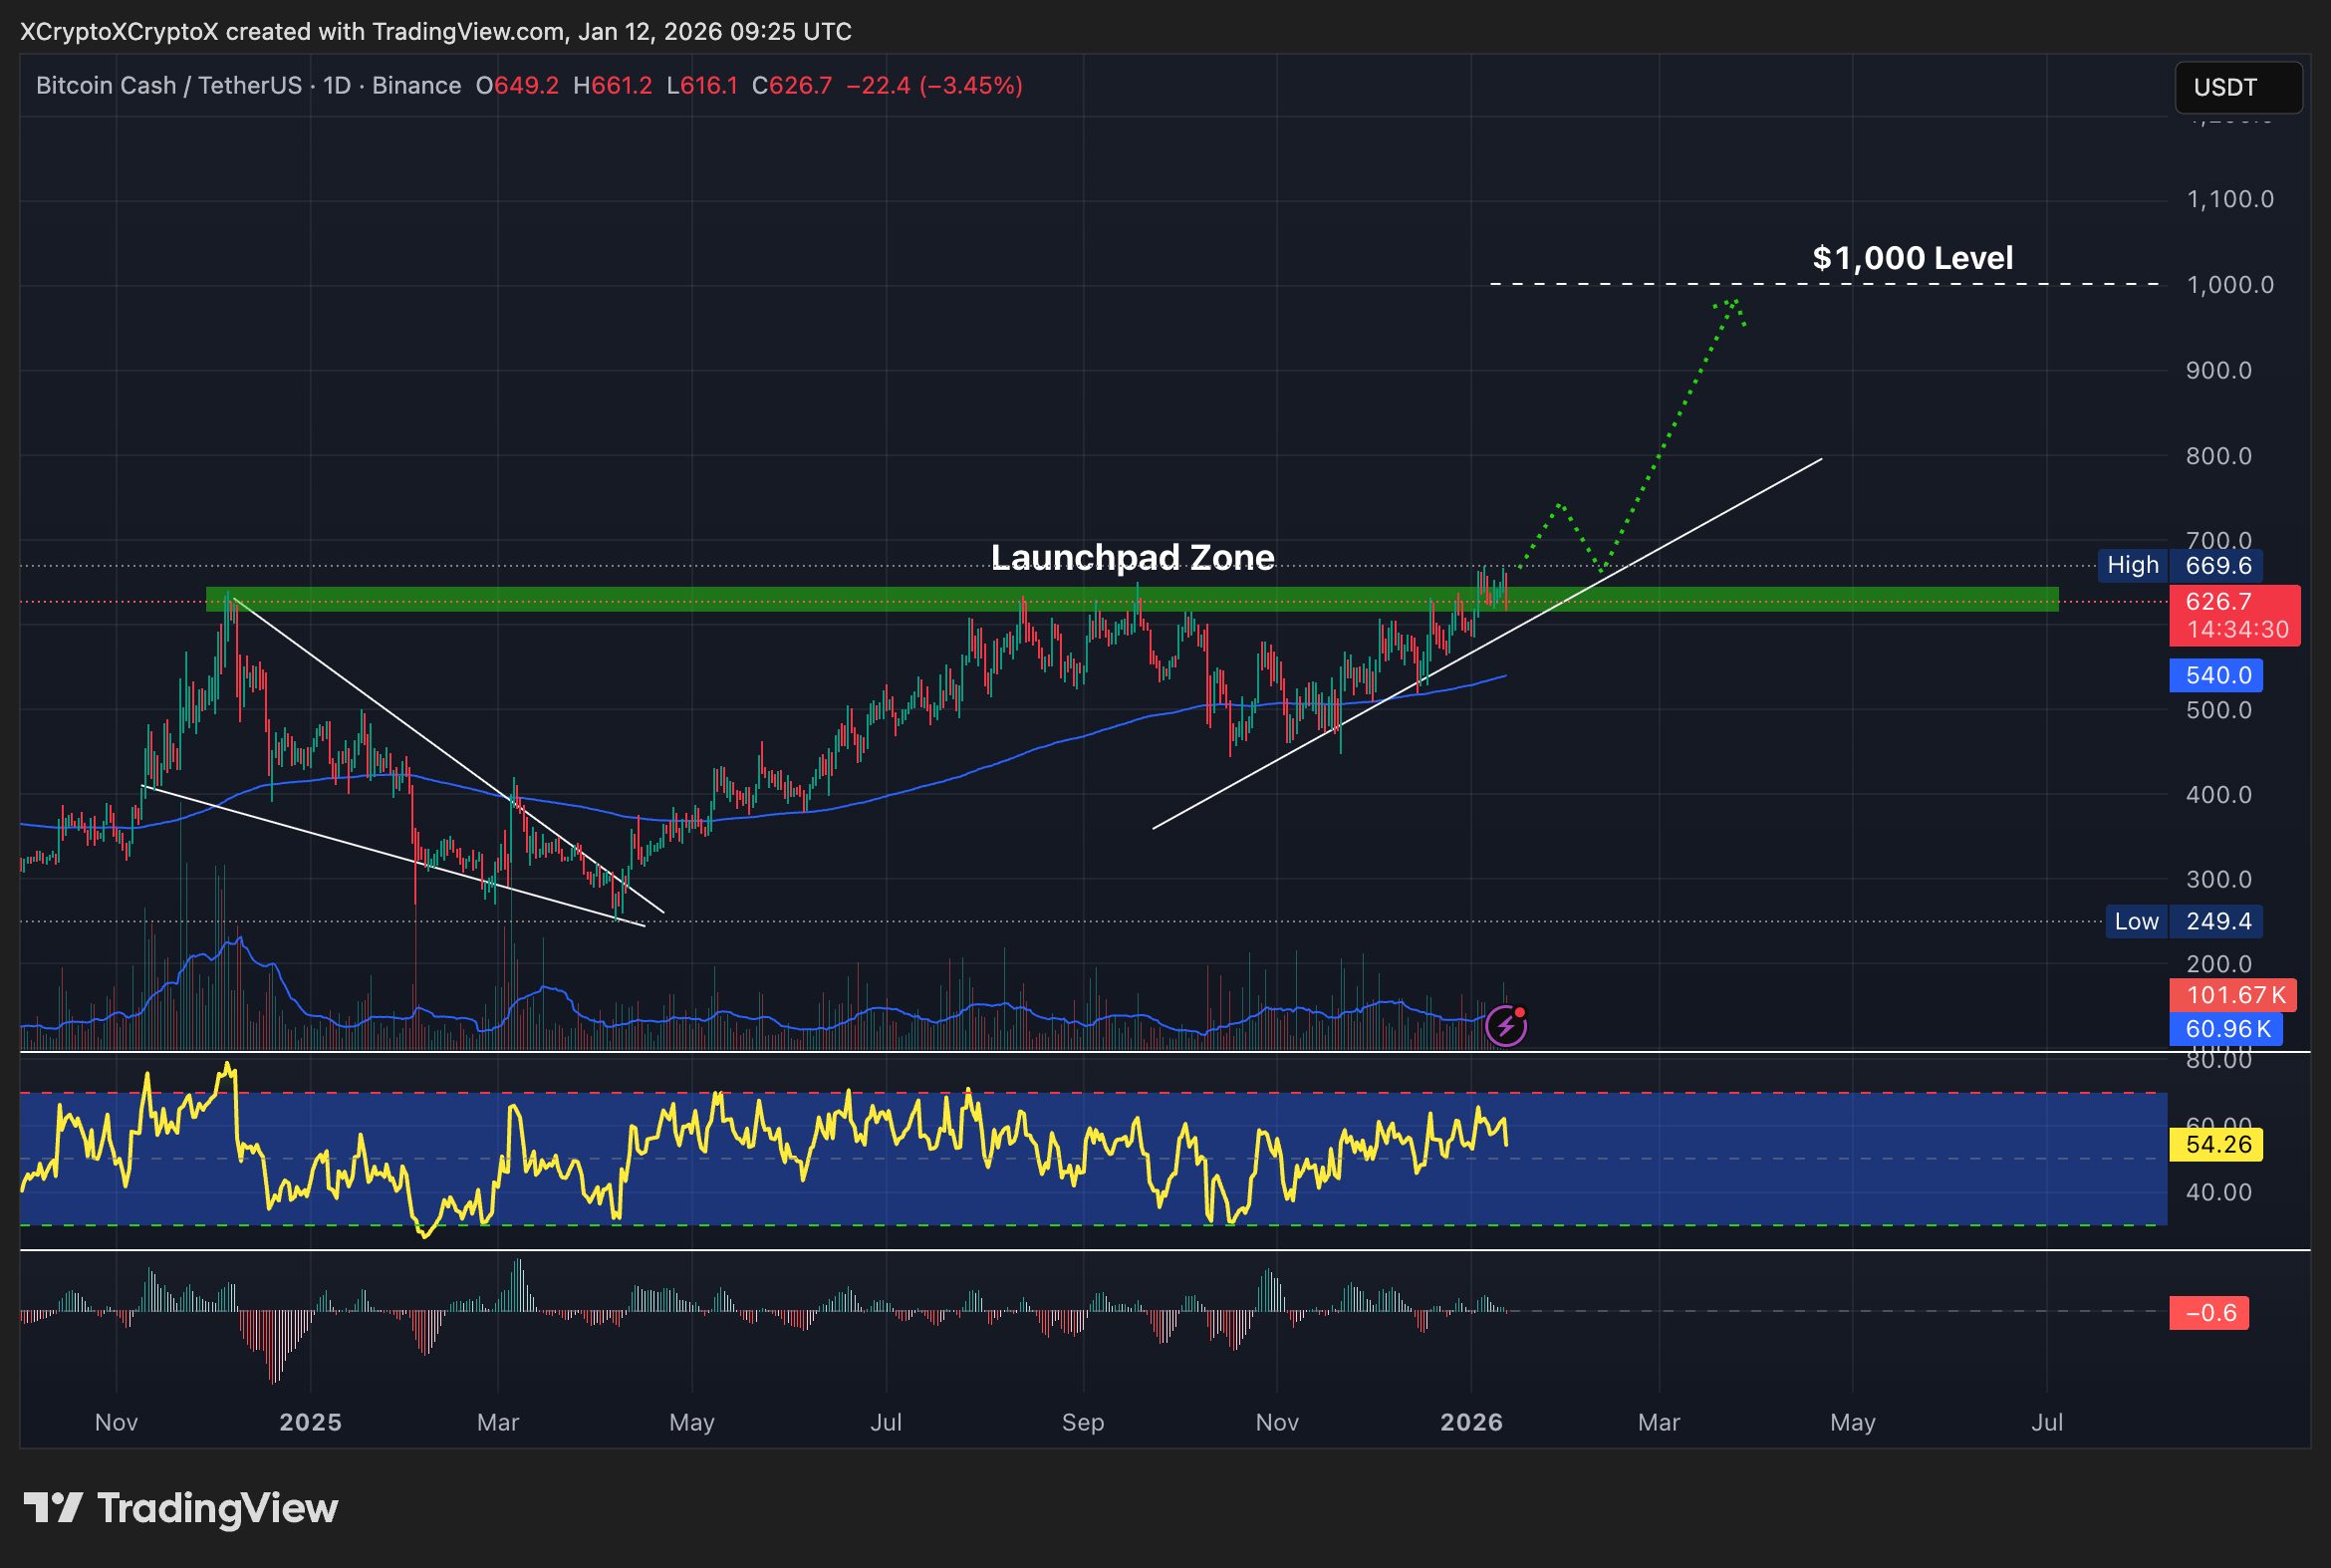Click the yellow 54.26 RSI value tag
Image resolution: width=2331 pixels, height=1568 pixels.
coord(2215,1144)
